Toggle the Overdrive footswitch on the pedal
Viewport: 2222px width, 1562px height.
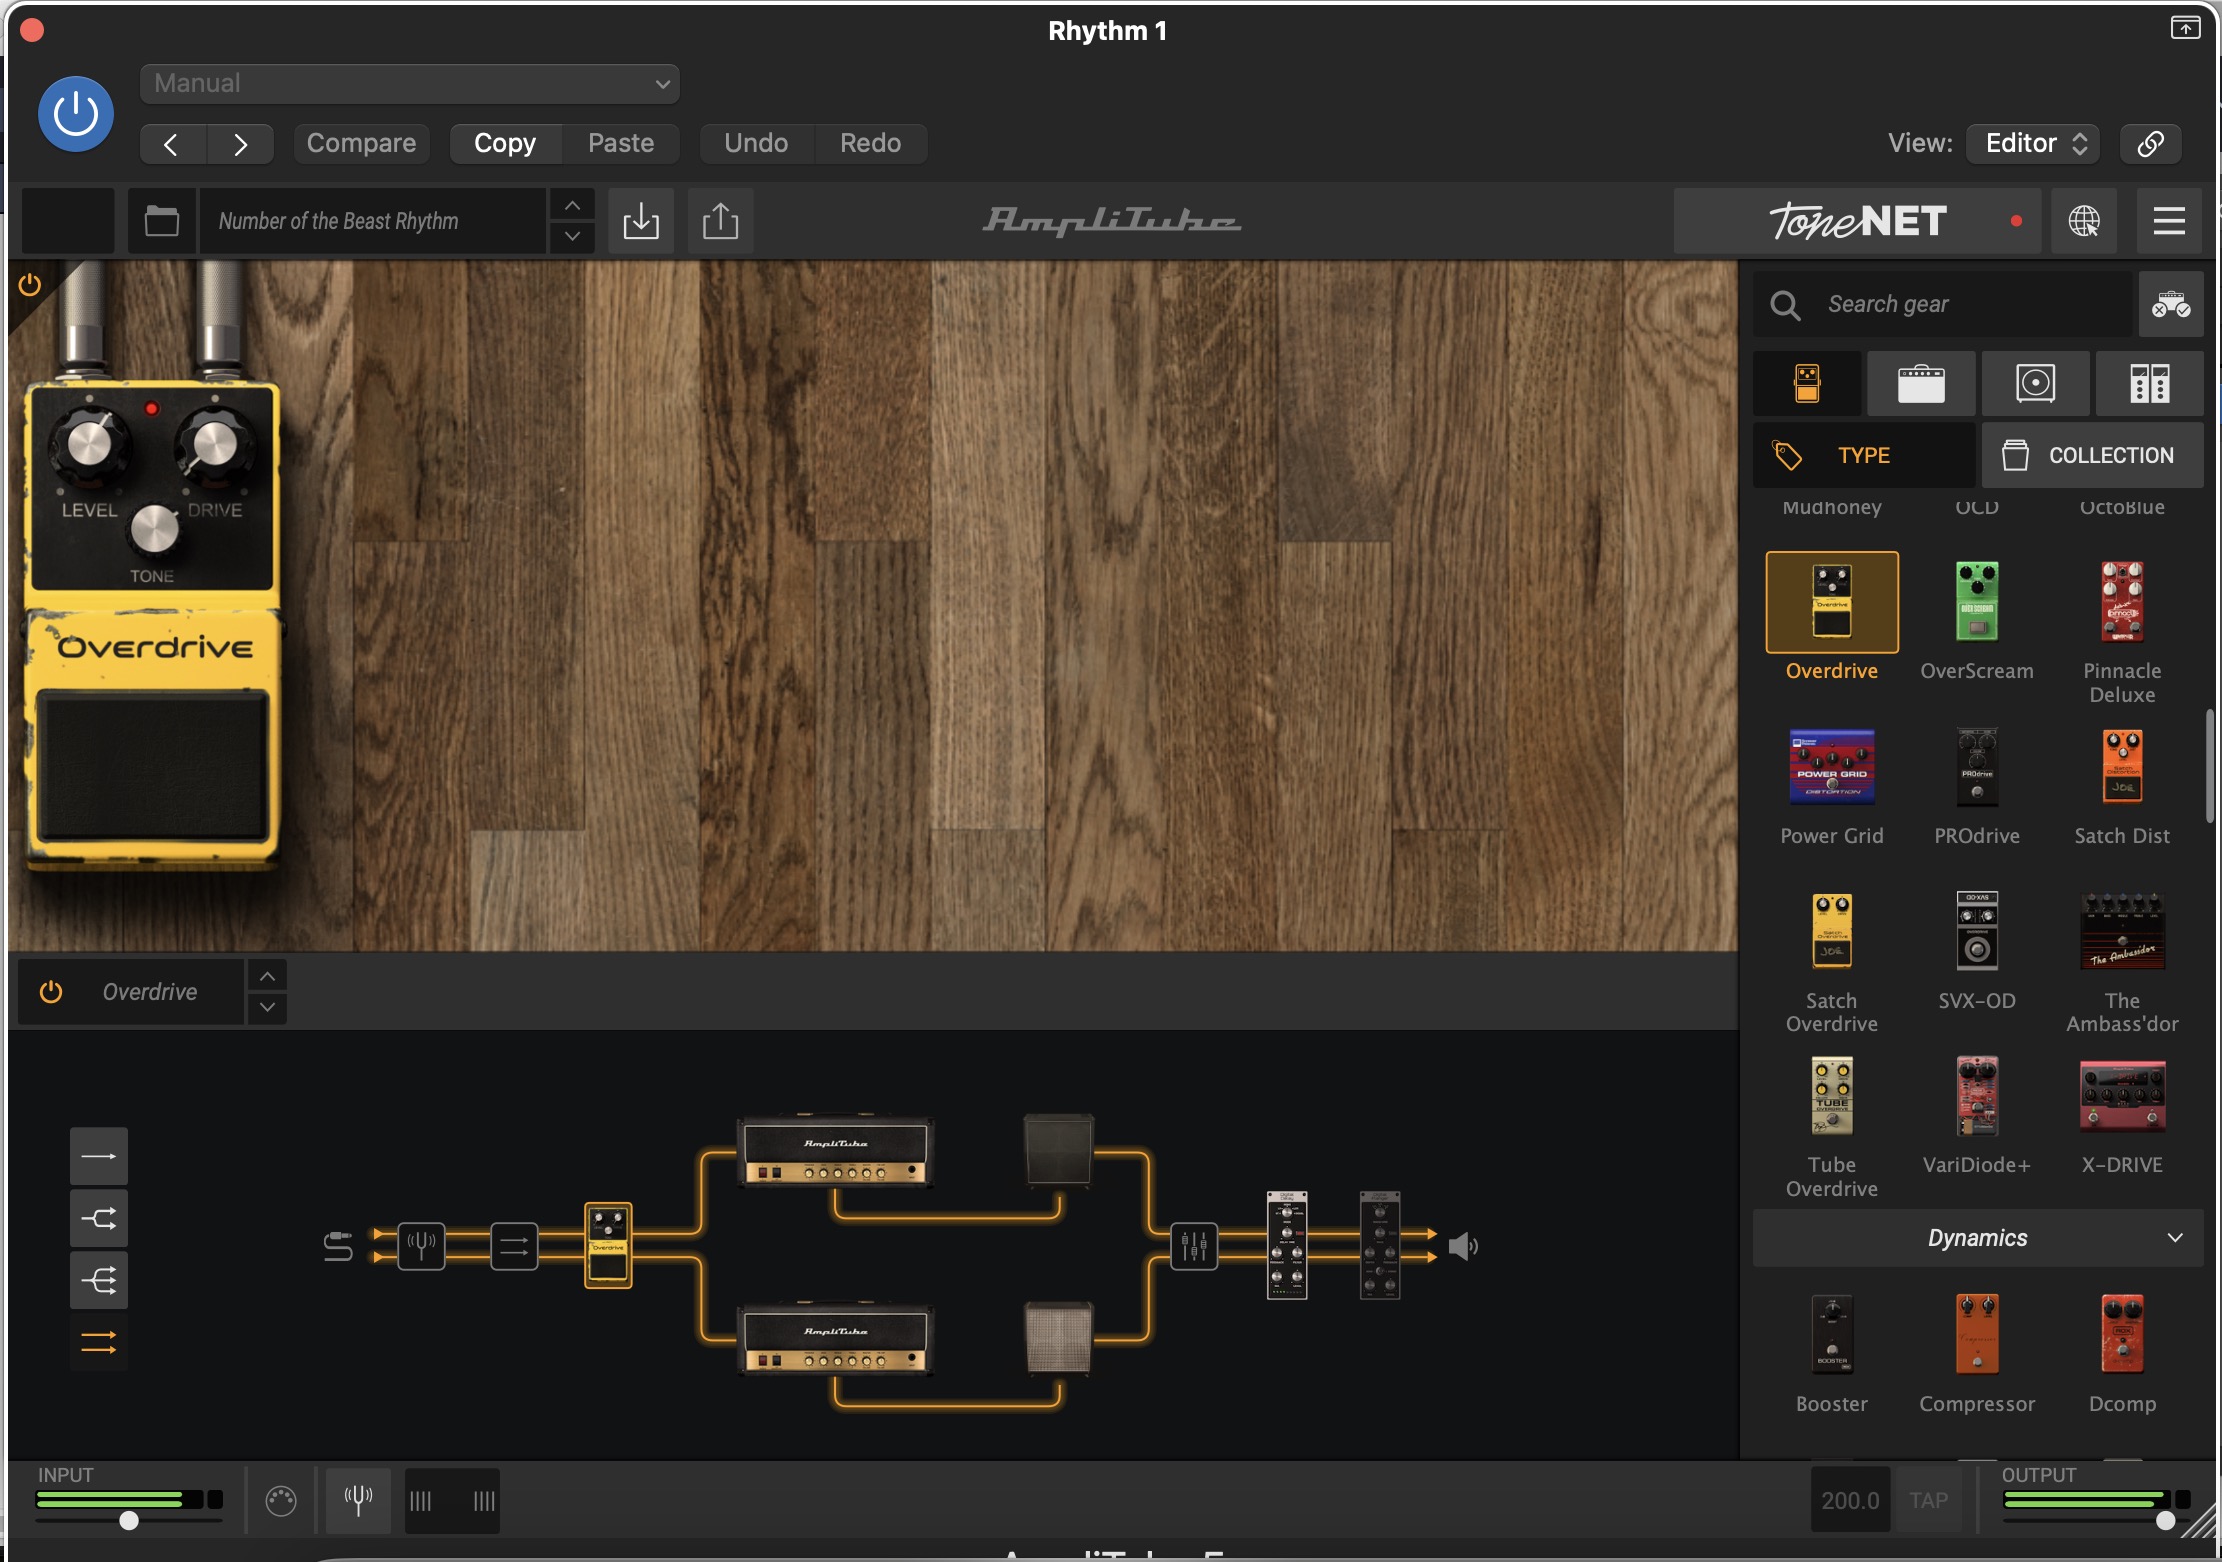click(x=152, y=765)
